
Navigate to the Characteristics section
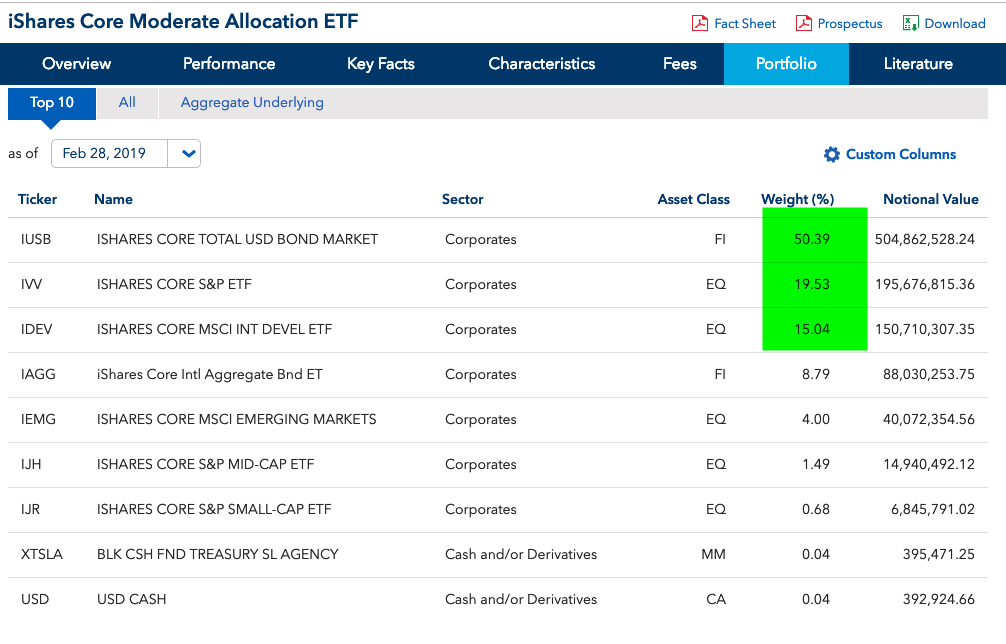coord(541,63)
